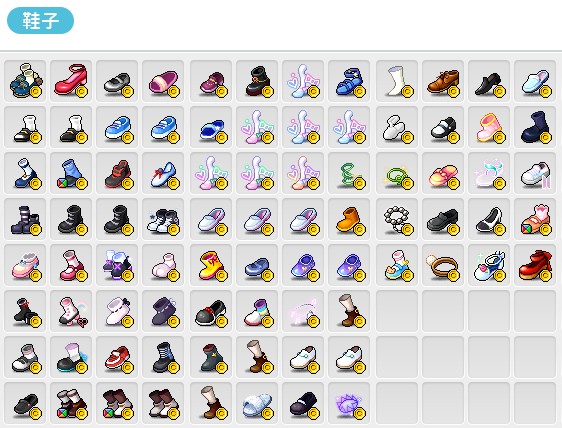The image size is (562, 428).
Task: Choose the plain orange boot
Action: point(349,219)
